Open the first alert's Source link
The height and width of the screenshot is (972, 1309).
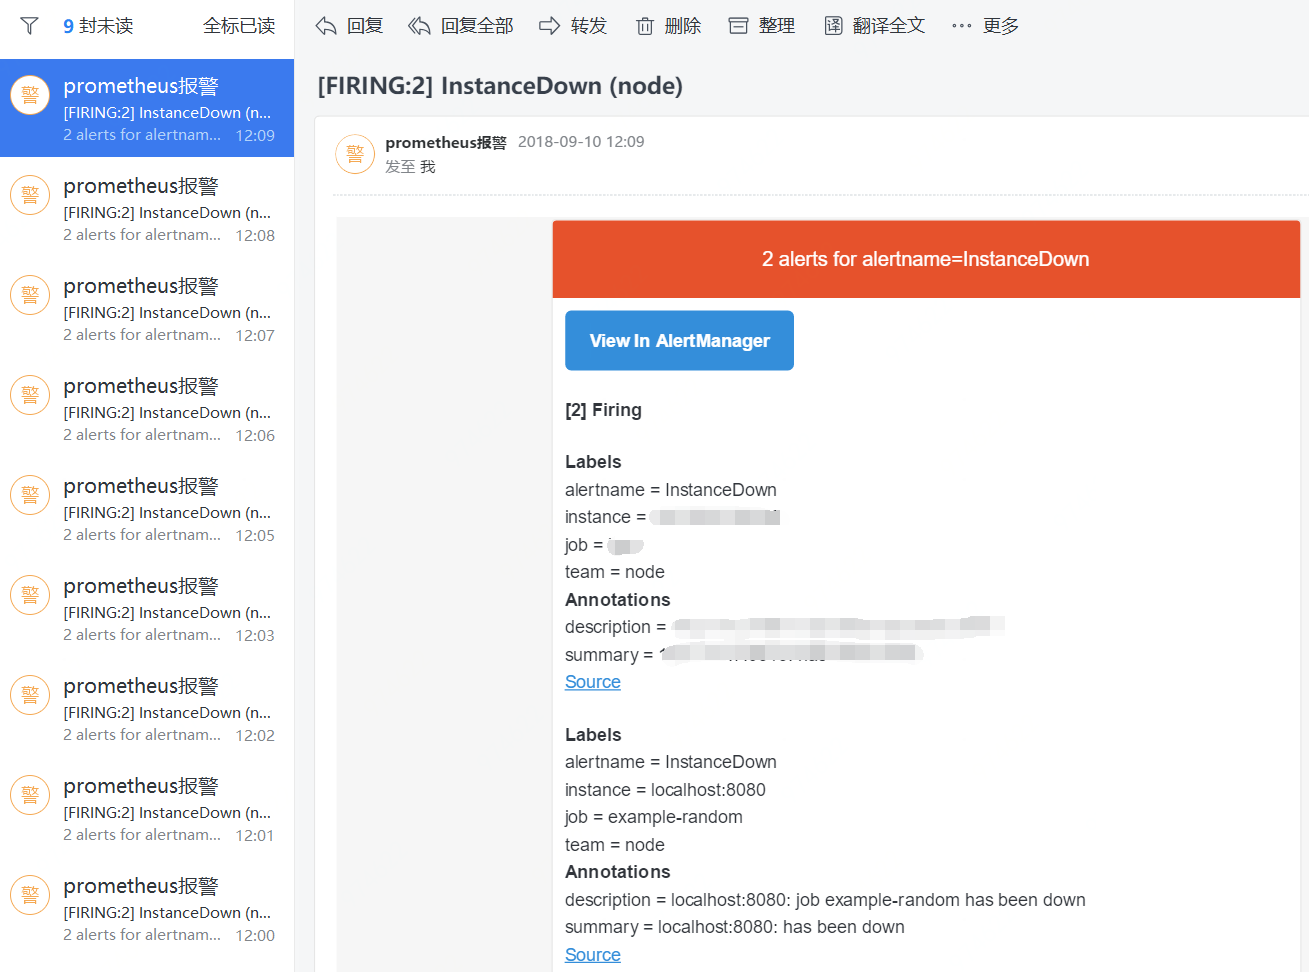click(593, 682)
